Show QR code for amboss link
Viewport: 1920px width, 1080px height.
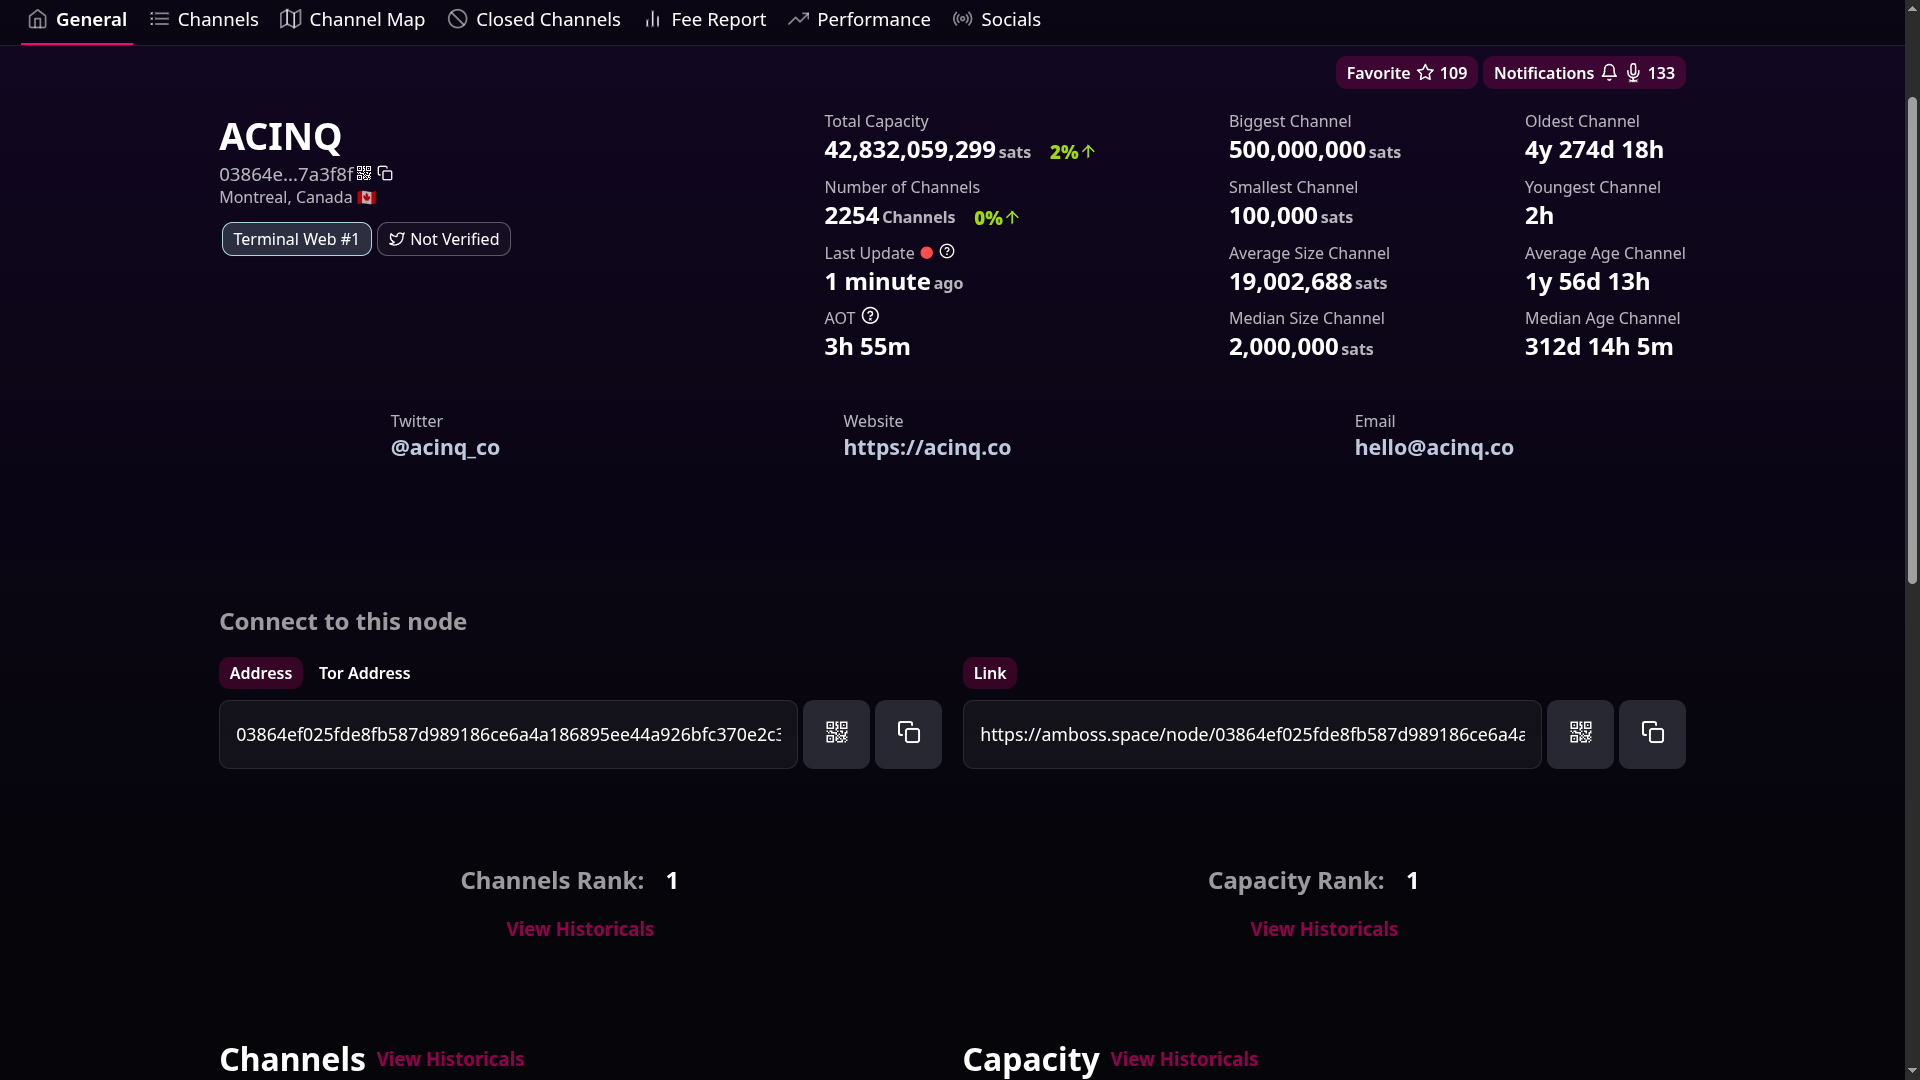pyautogui.click(x=1580, y=734)
